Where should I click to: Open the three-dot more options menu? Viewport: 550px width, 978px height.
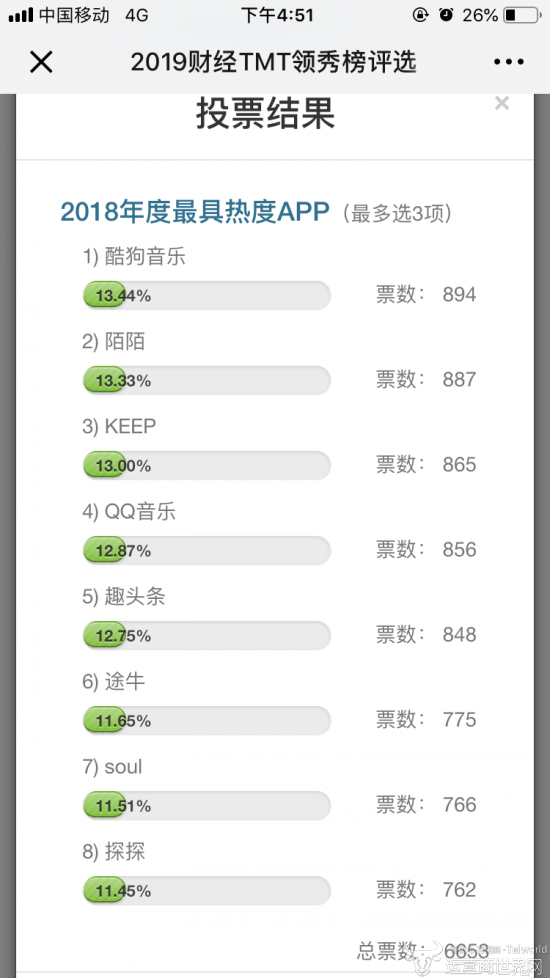tap(509, 62)
